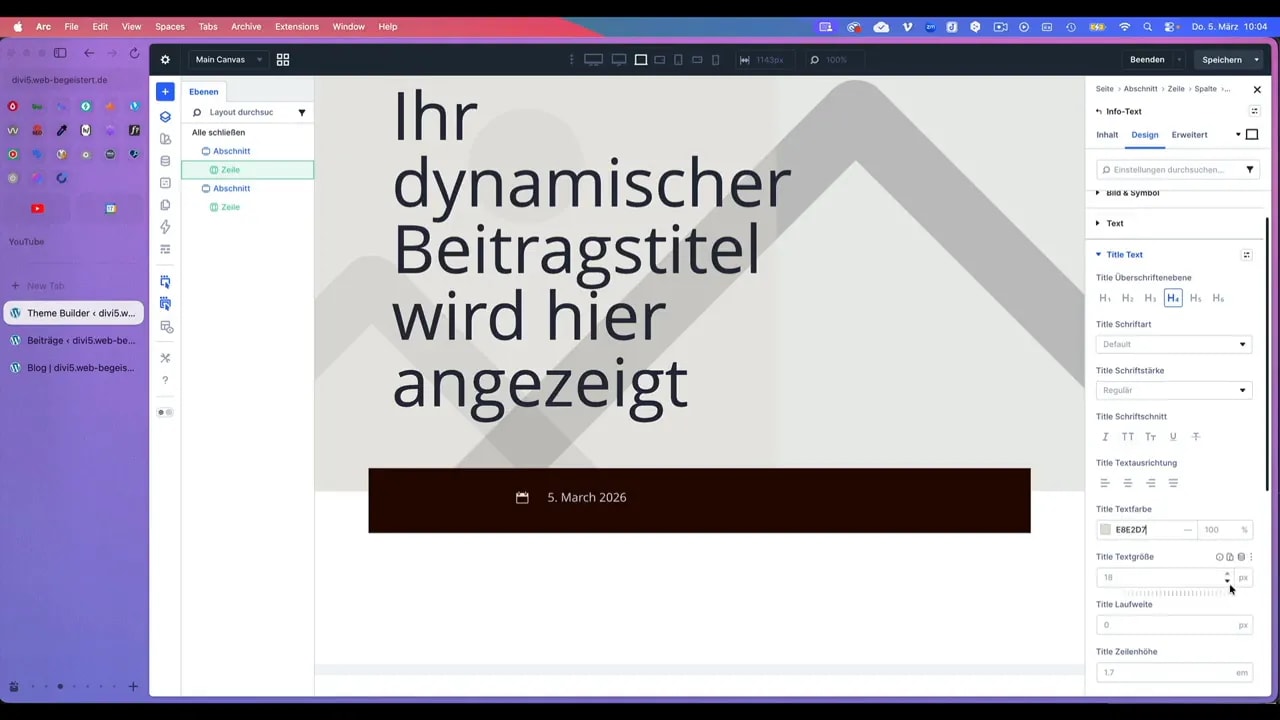Select the tablet preview icon
This screenshot has height=720, width=1280.
point(679,60)
